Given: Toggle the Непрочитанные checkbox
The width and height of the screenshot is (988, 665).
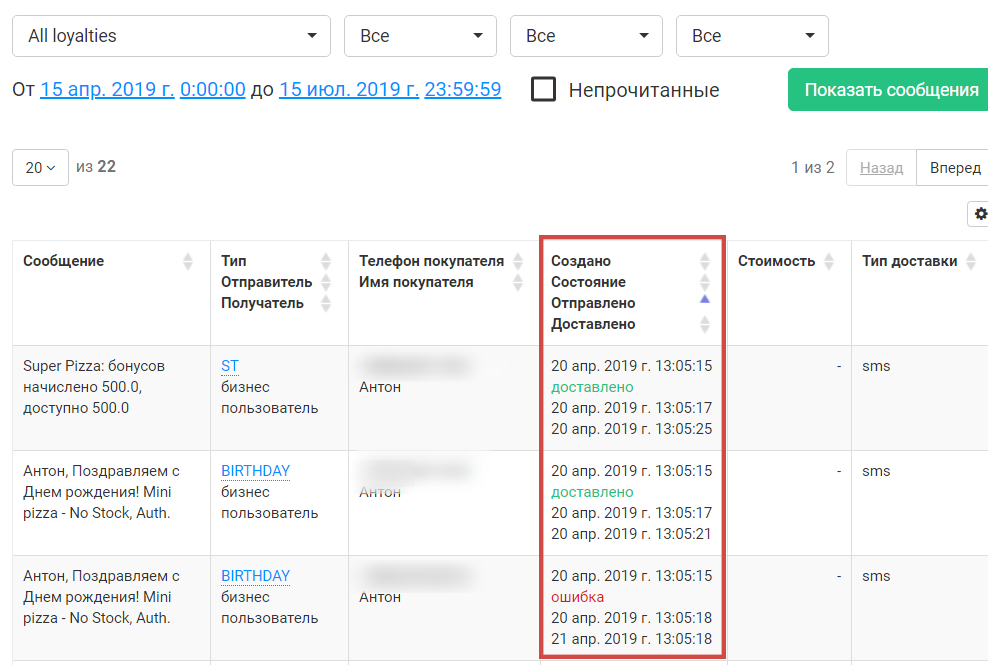Looking at the screenshot, I should point(544,90).
